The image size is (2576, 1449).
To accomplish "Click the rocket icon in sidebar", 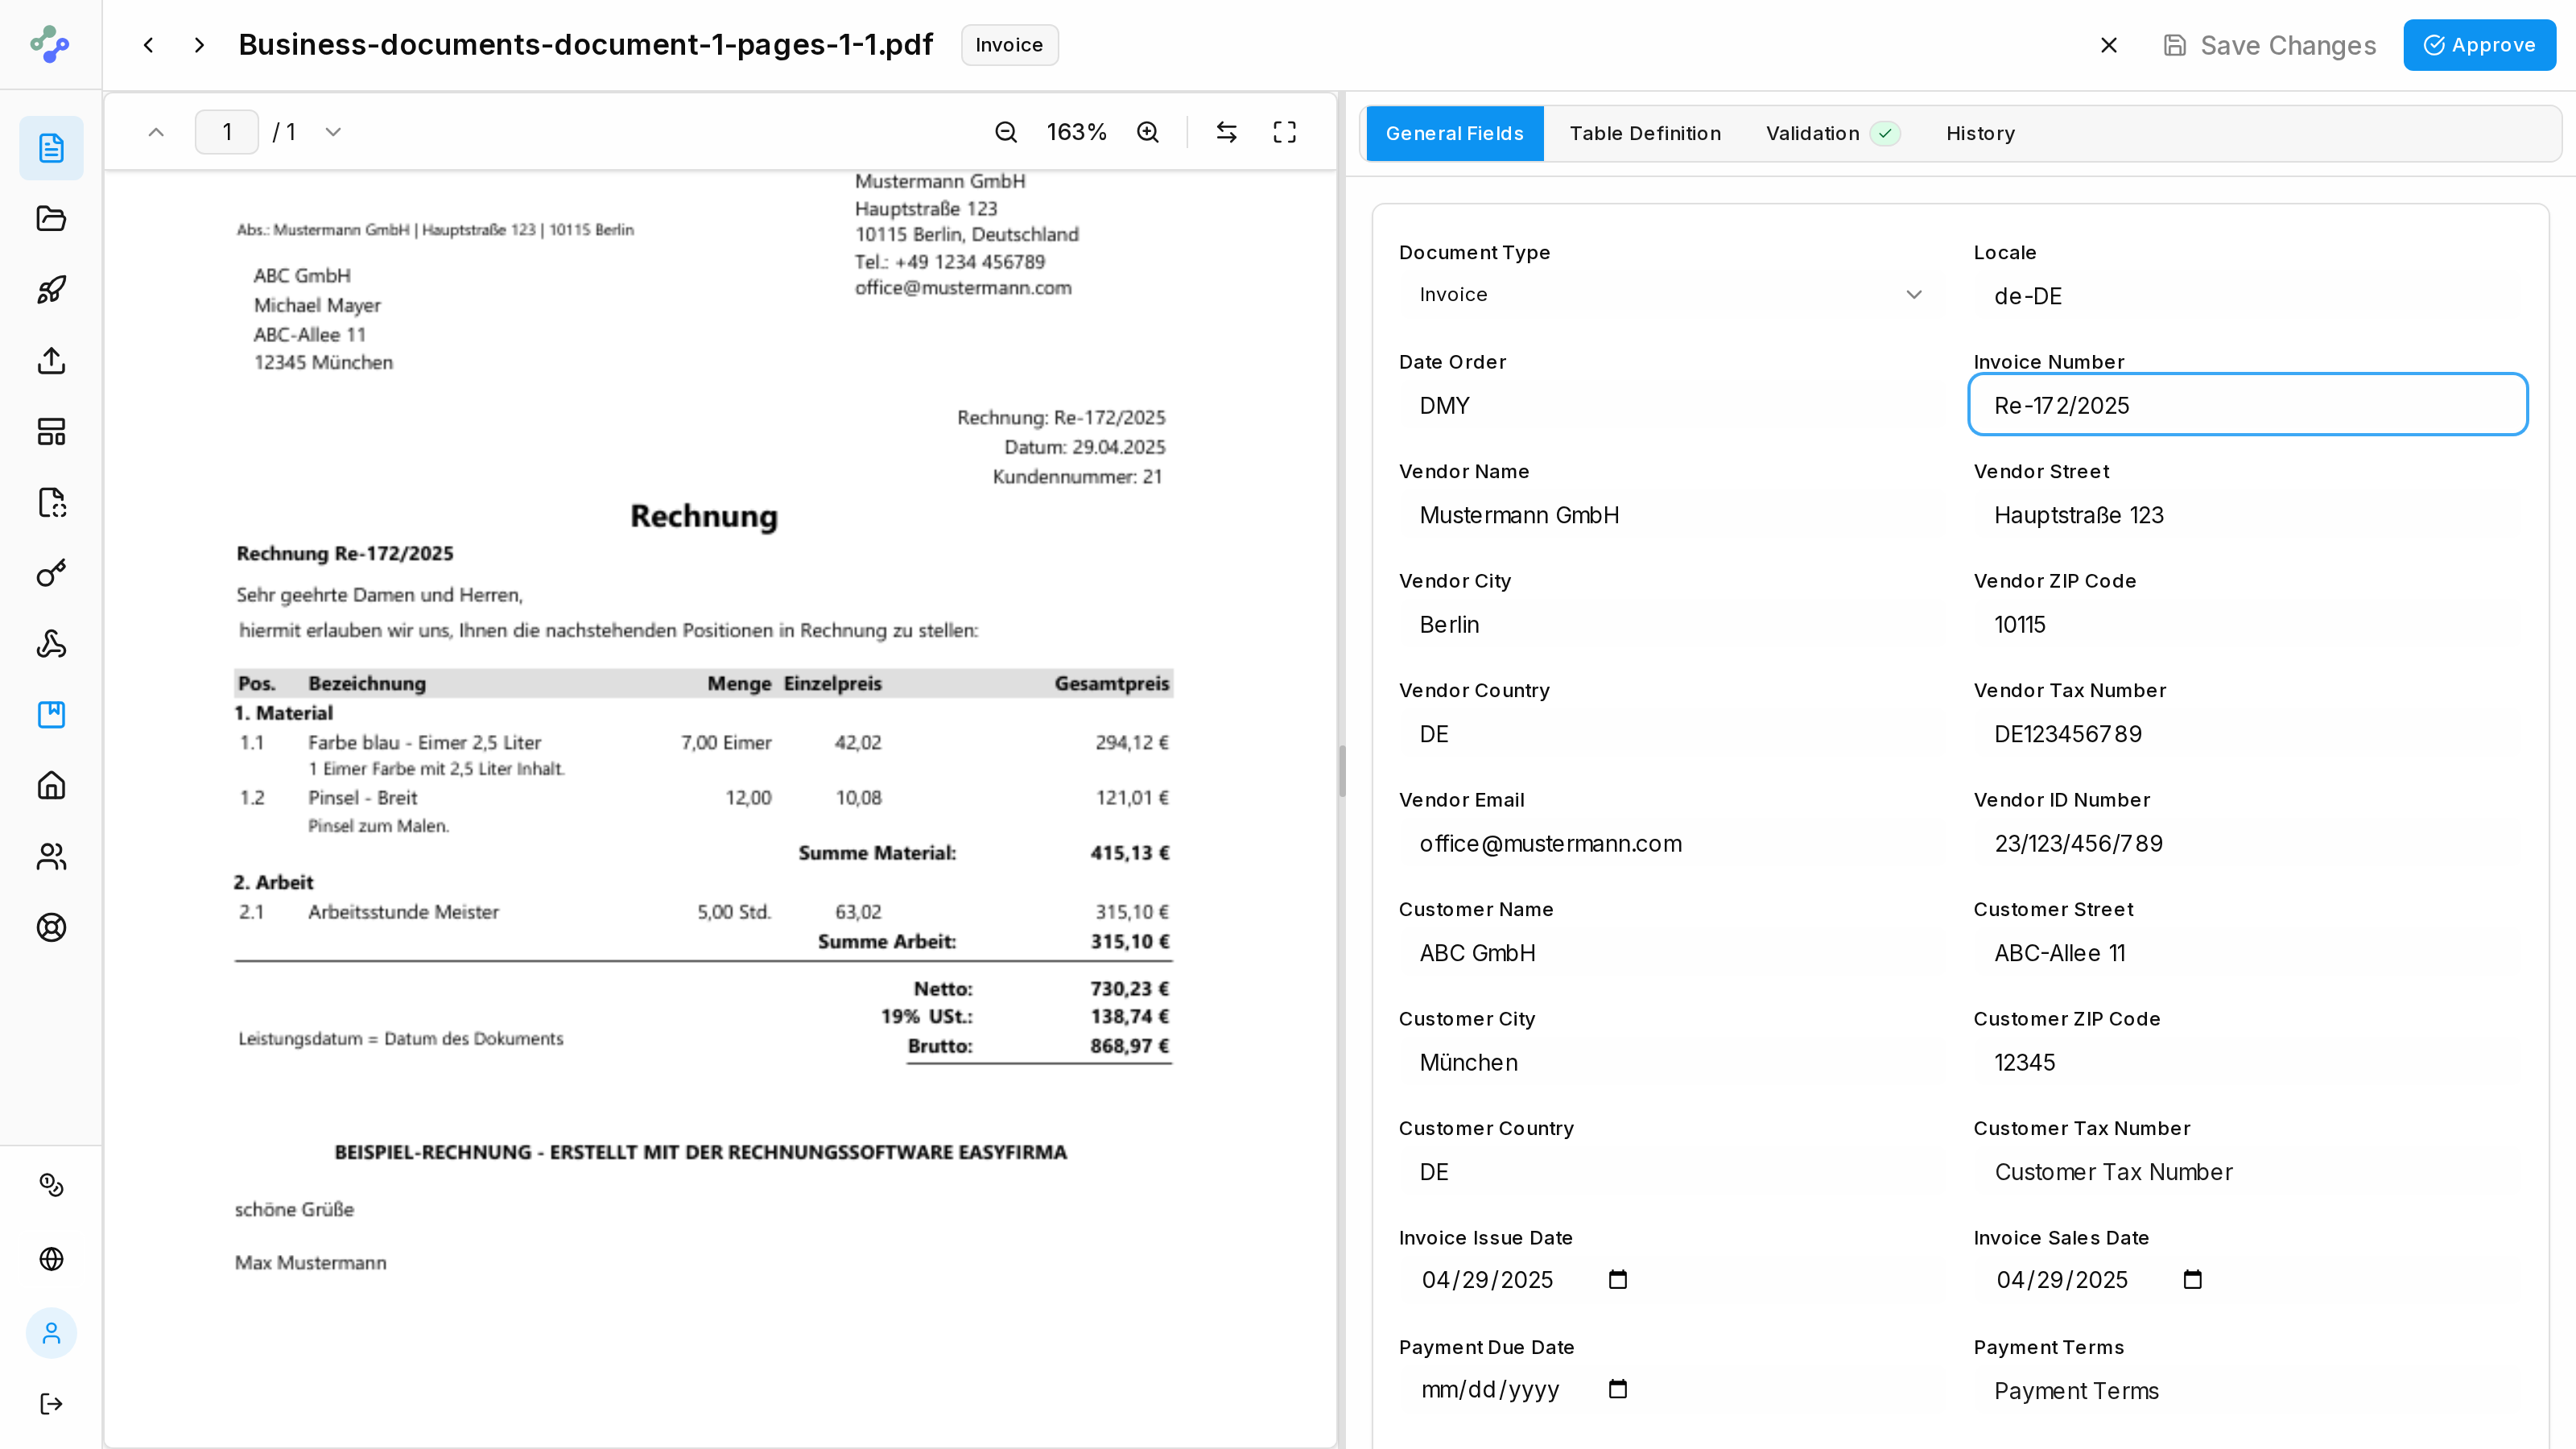I will (x=51, y=290).
